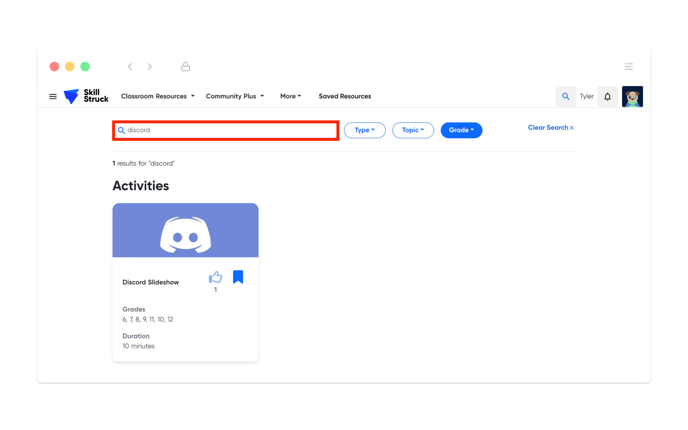Open the Type filter dropdown
Screen dimensions: 688x430
click(365, 130)
